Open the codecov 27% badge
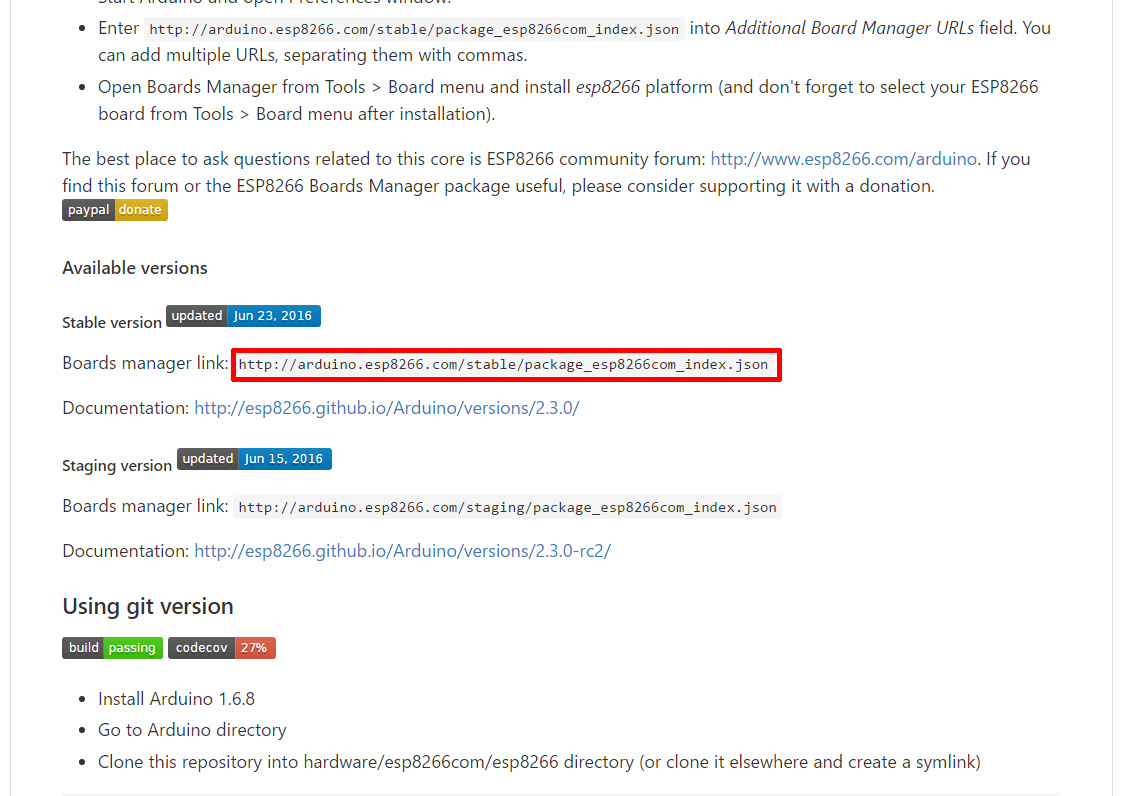 [221, 648]
